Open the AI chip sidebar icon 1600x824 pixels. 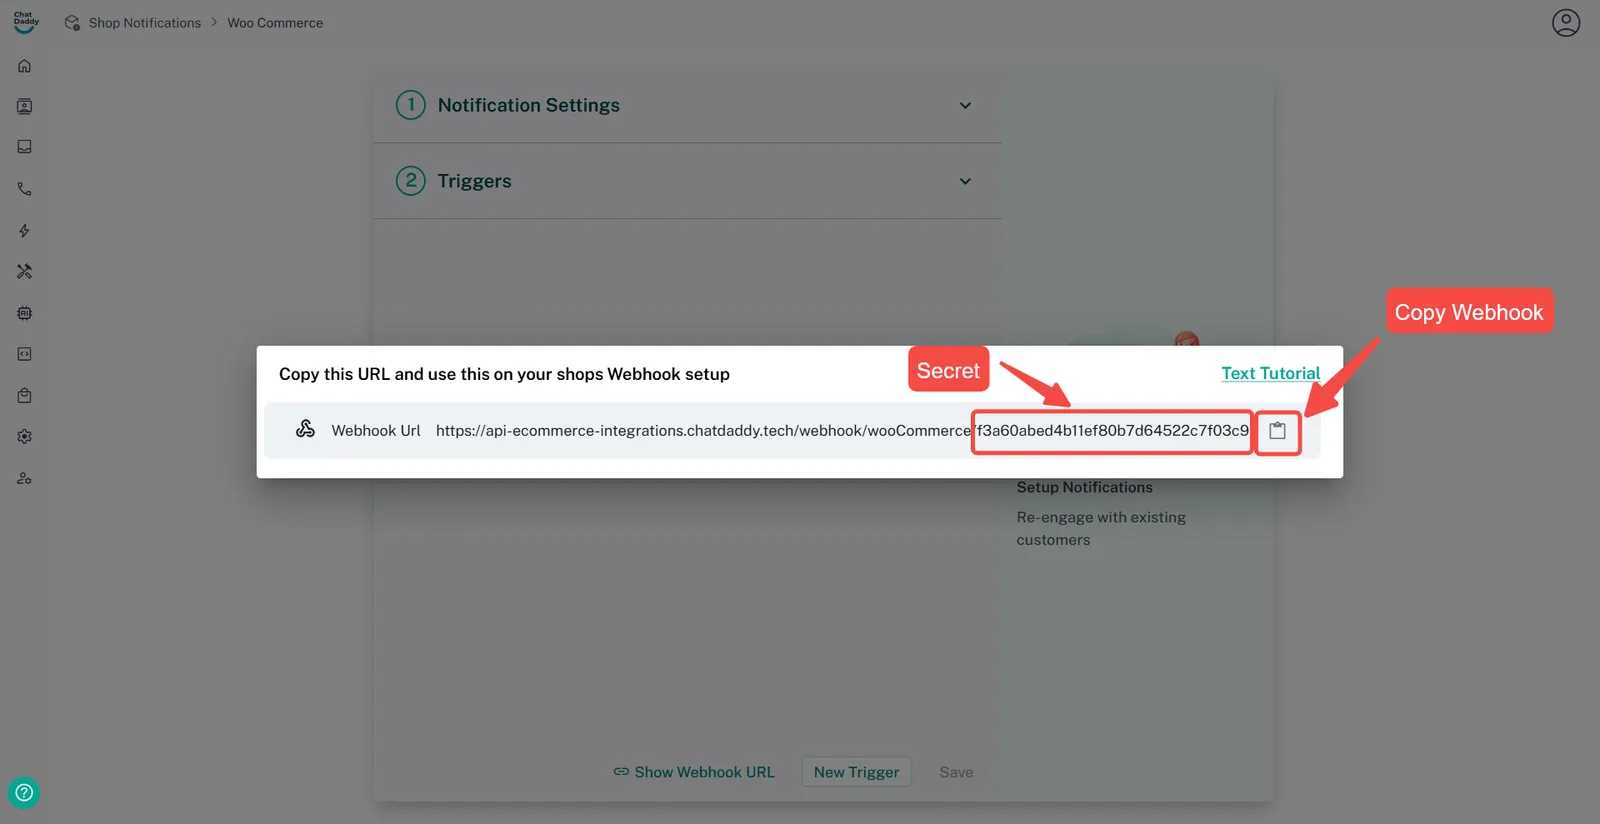[25, 313]
